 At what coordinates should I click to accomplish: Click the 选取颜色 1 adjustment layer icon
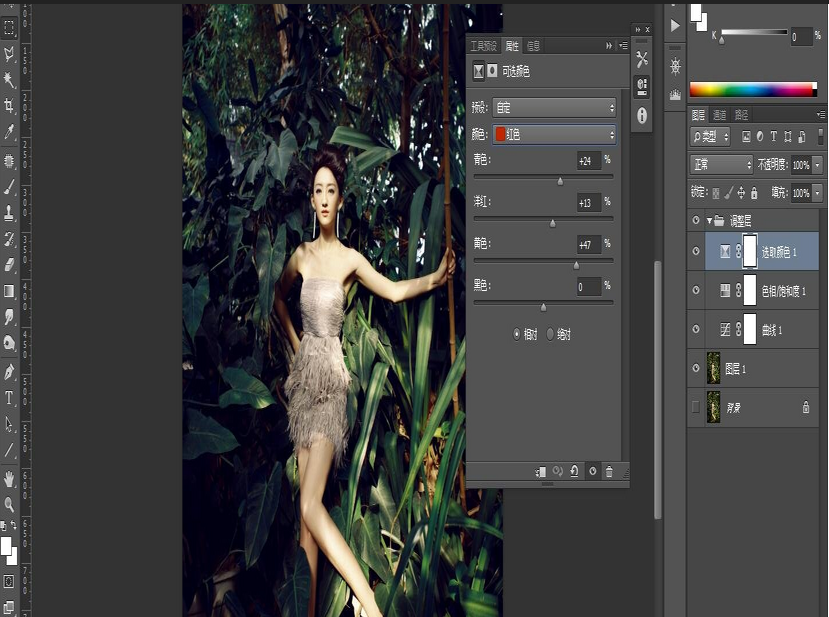tap(725, 251)
